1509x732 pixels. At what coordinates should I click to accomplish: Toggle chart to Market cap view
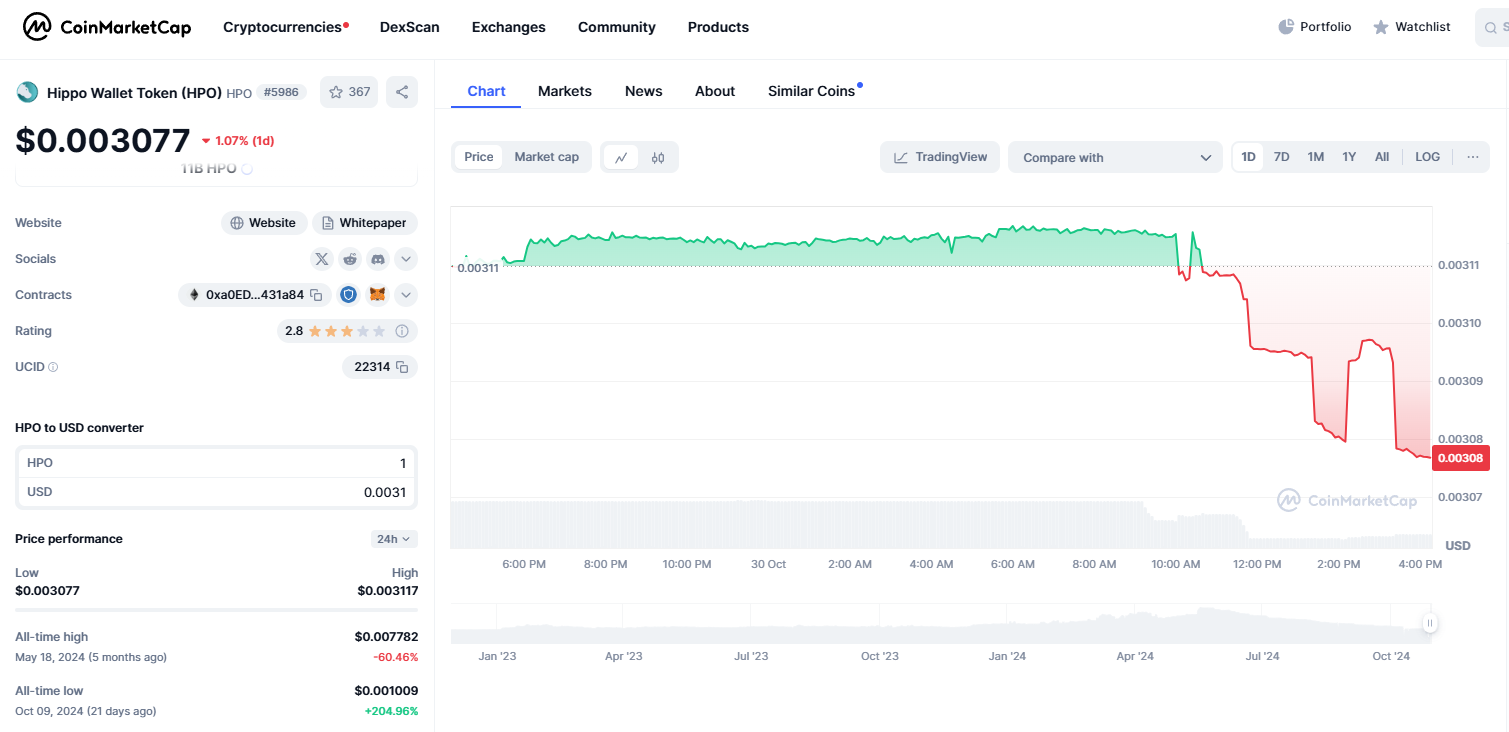[546, 157]
